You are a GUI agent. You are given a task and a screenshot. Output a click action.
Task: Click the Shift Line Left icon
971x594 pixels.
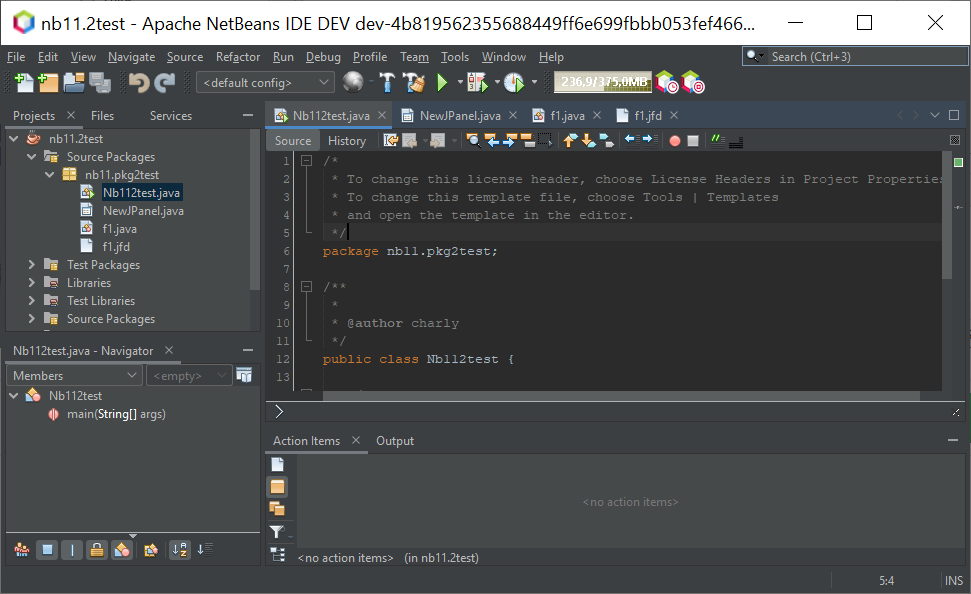coord(630,140)
